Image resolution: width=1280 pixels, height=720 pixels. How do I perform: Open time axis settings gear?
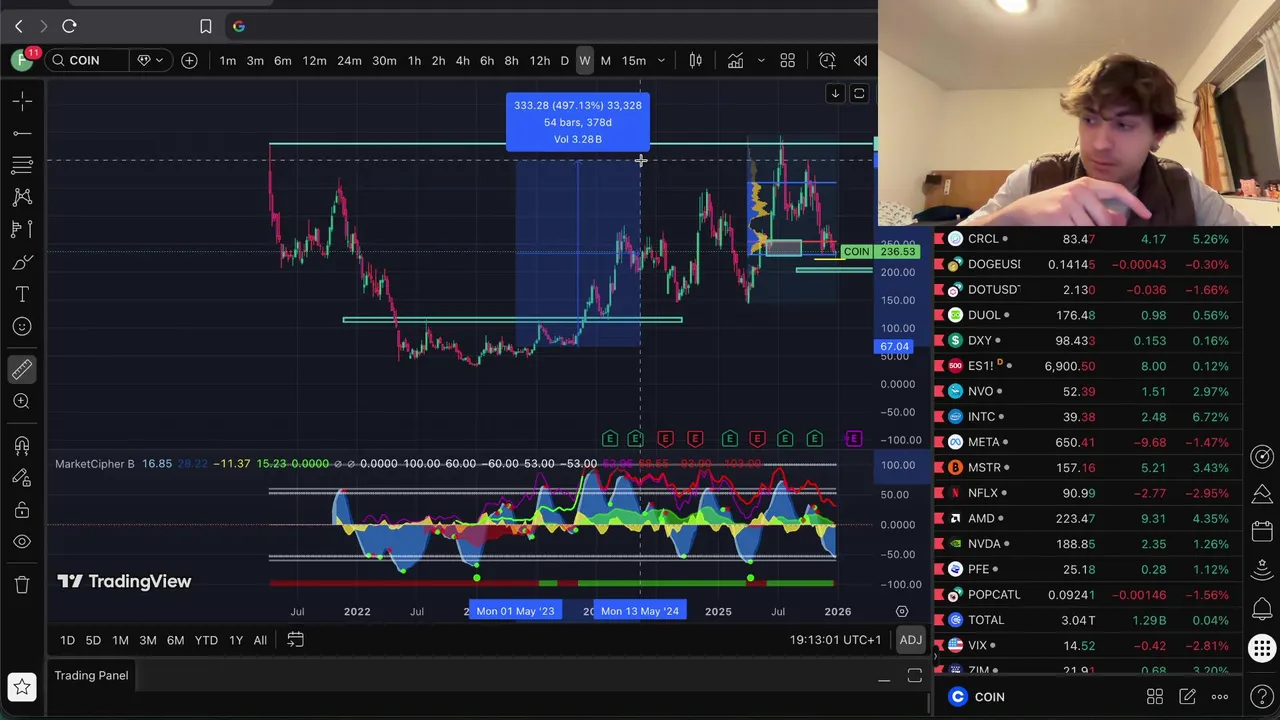click(x=902, y=611)
